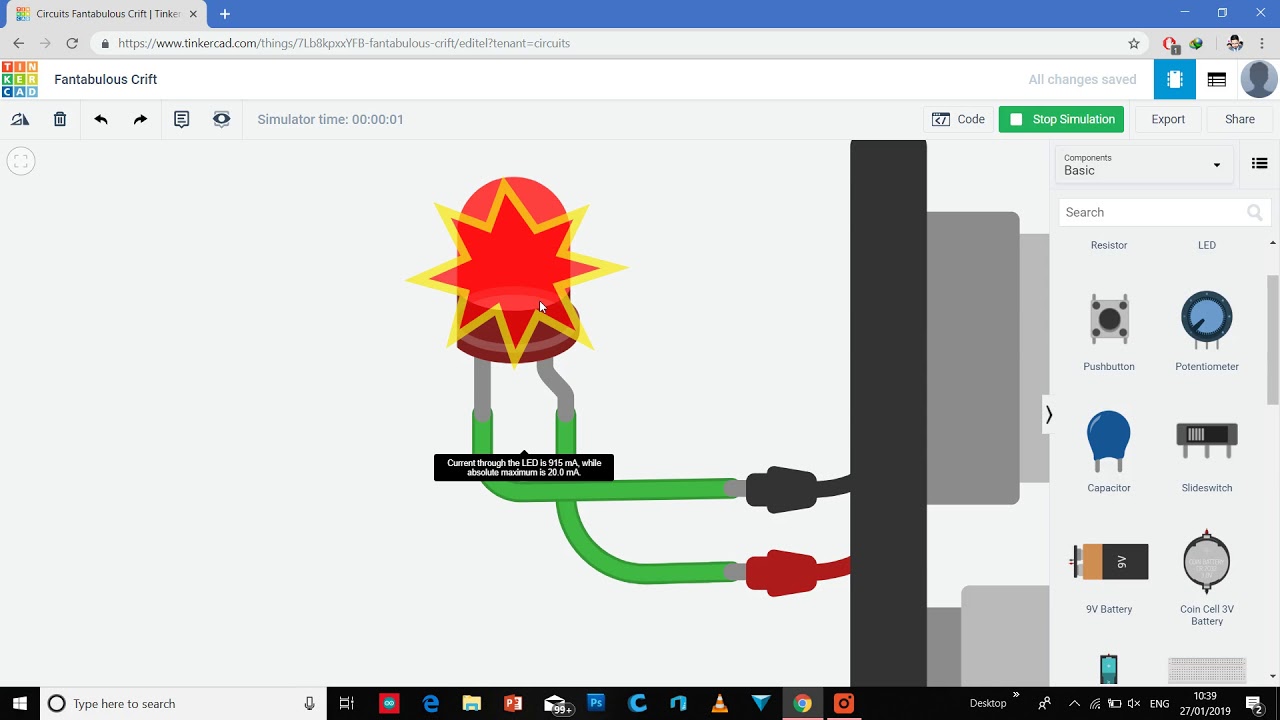Show hidden system tray icons
Screen dimensions: 1280x720
[x=1075, y=703]
